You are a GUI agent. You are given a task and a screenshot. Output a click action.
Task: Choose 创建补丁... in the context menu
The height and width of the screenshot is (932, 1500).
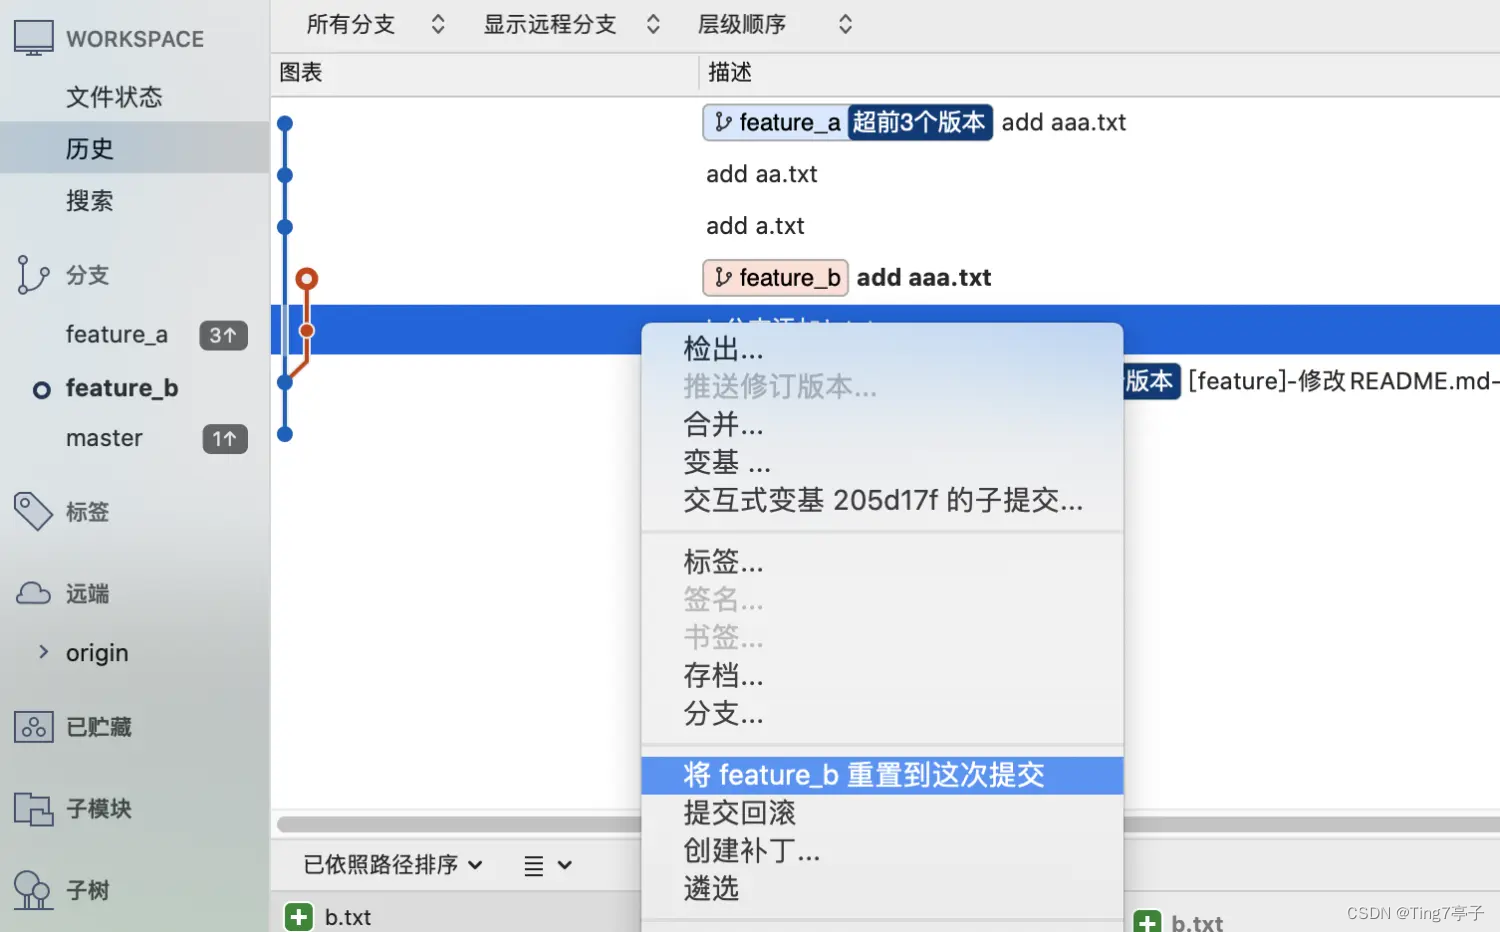[882, 851]
